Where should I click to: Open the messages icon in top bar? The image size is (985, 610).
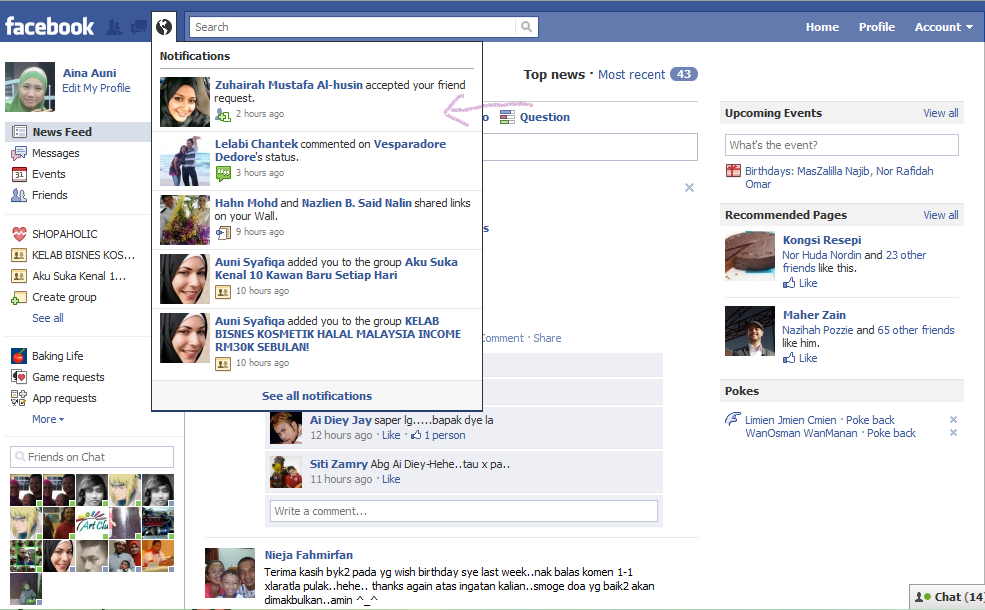point(138,27)
